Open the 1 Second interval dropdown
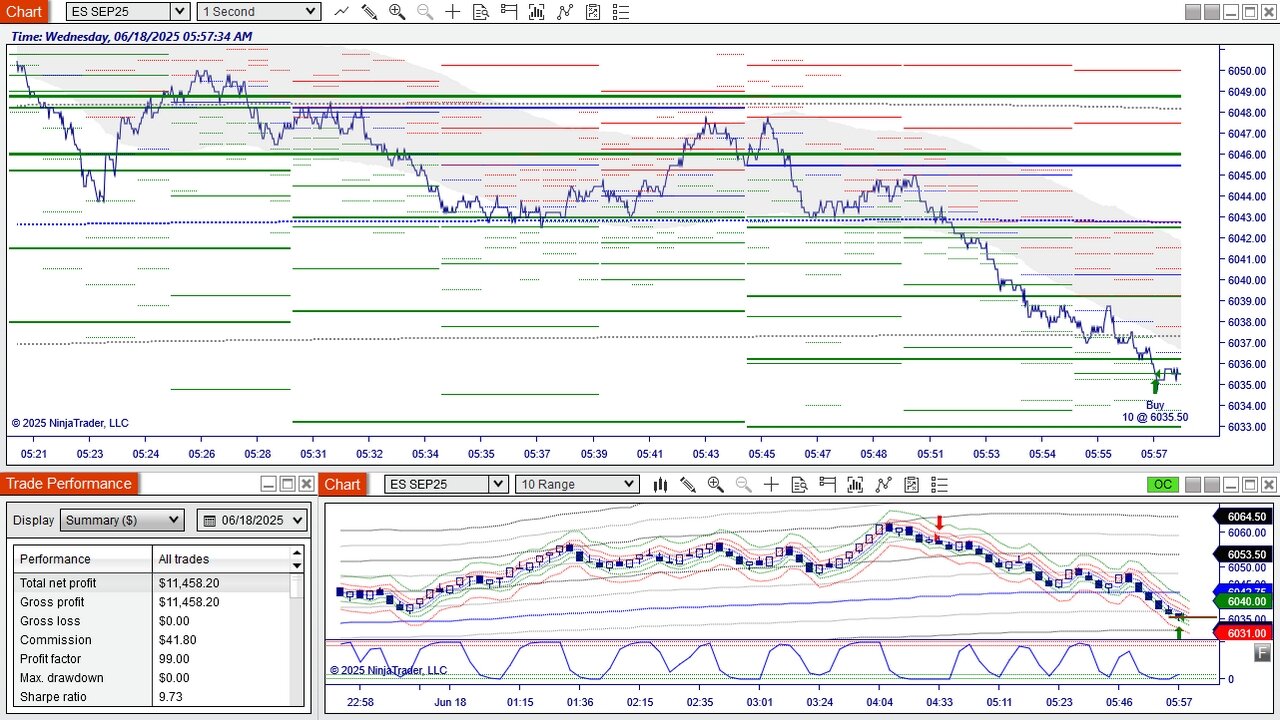This screenshot has height=720, width=1280. tap(258, 12)
